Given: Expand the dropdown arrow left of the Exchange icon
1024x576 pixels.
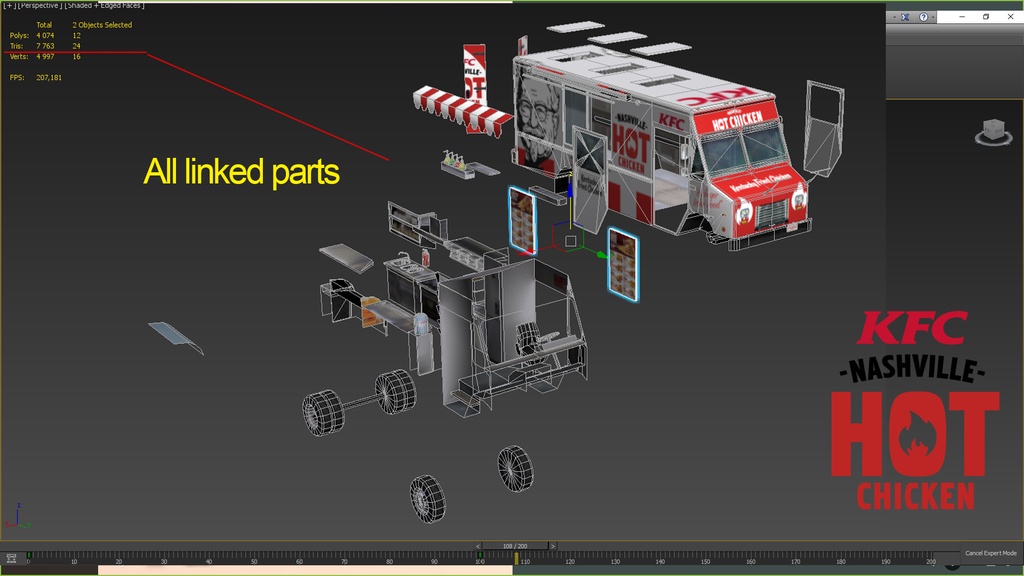Looking at the screenshot, I should [893, 17].
